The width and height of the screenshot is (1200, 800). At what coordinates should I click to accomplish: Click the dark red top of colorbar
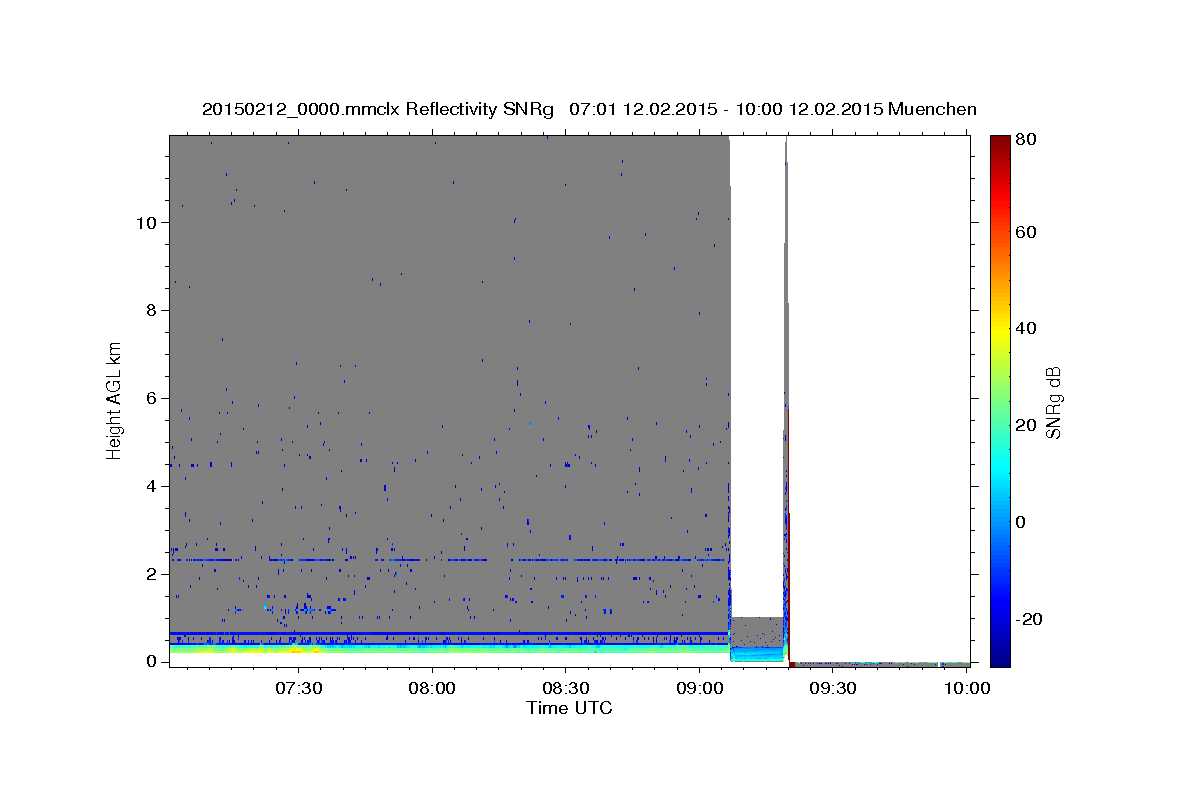coord(1000,145)
